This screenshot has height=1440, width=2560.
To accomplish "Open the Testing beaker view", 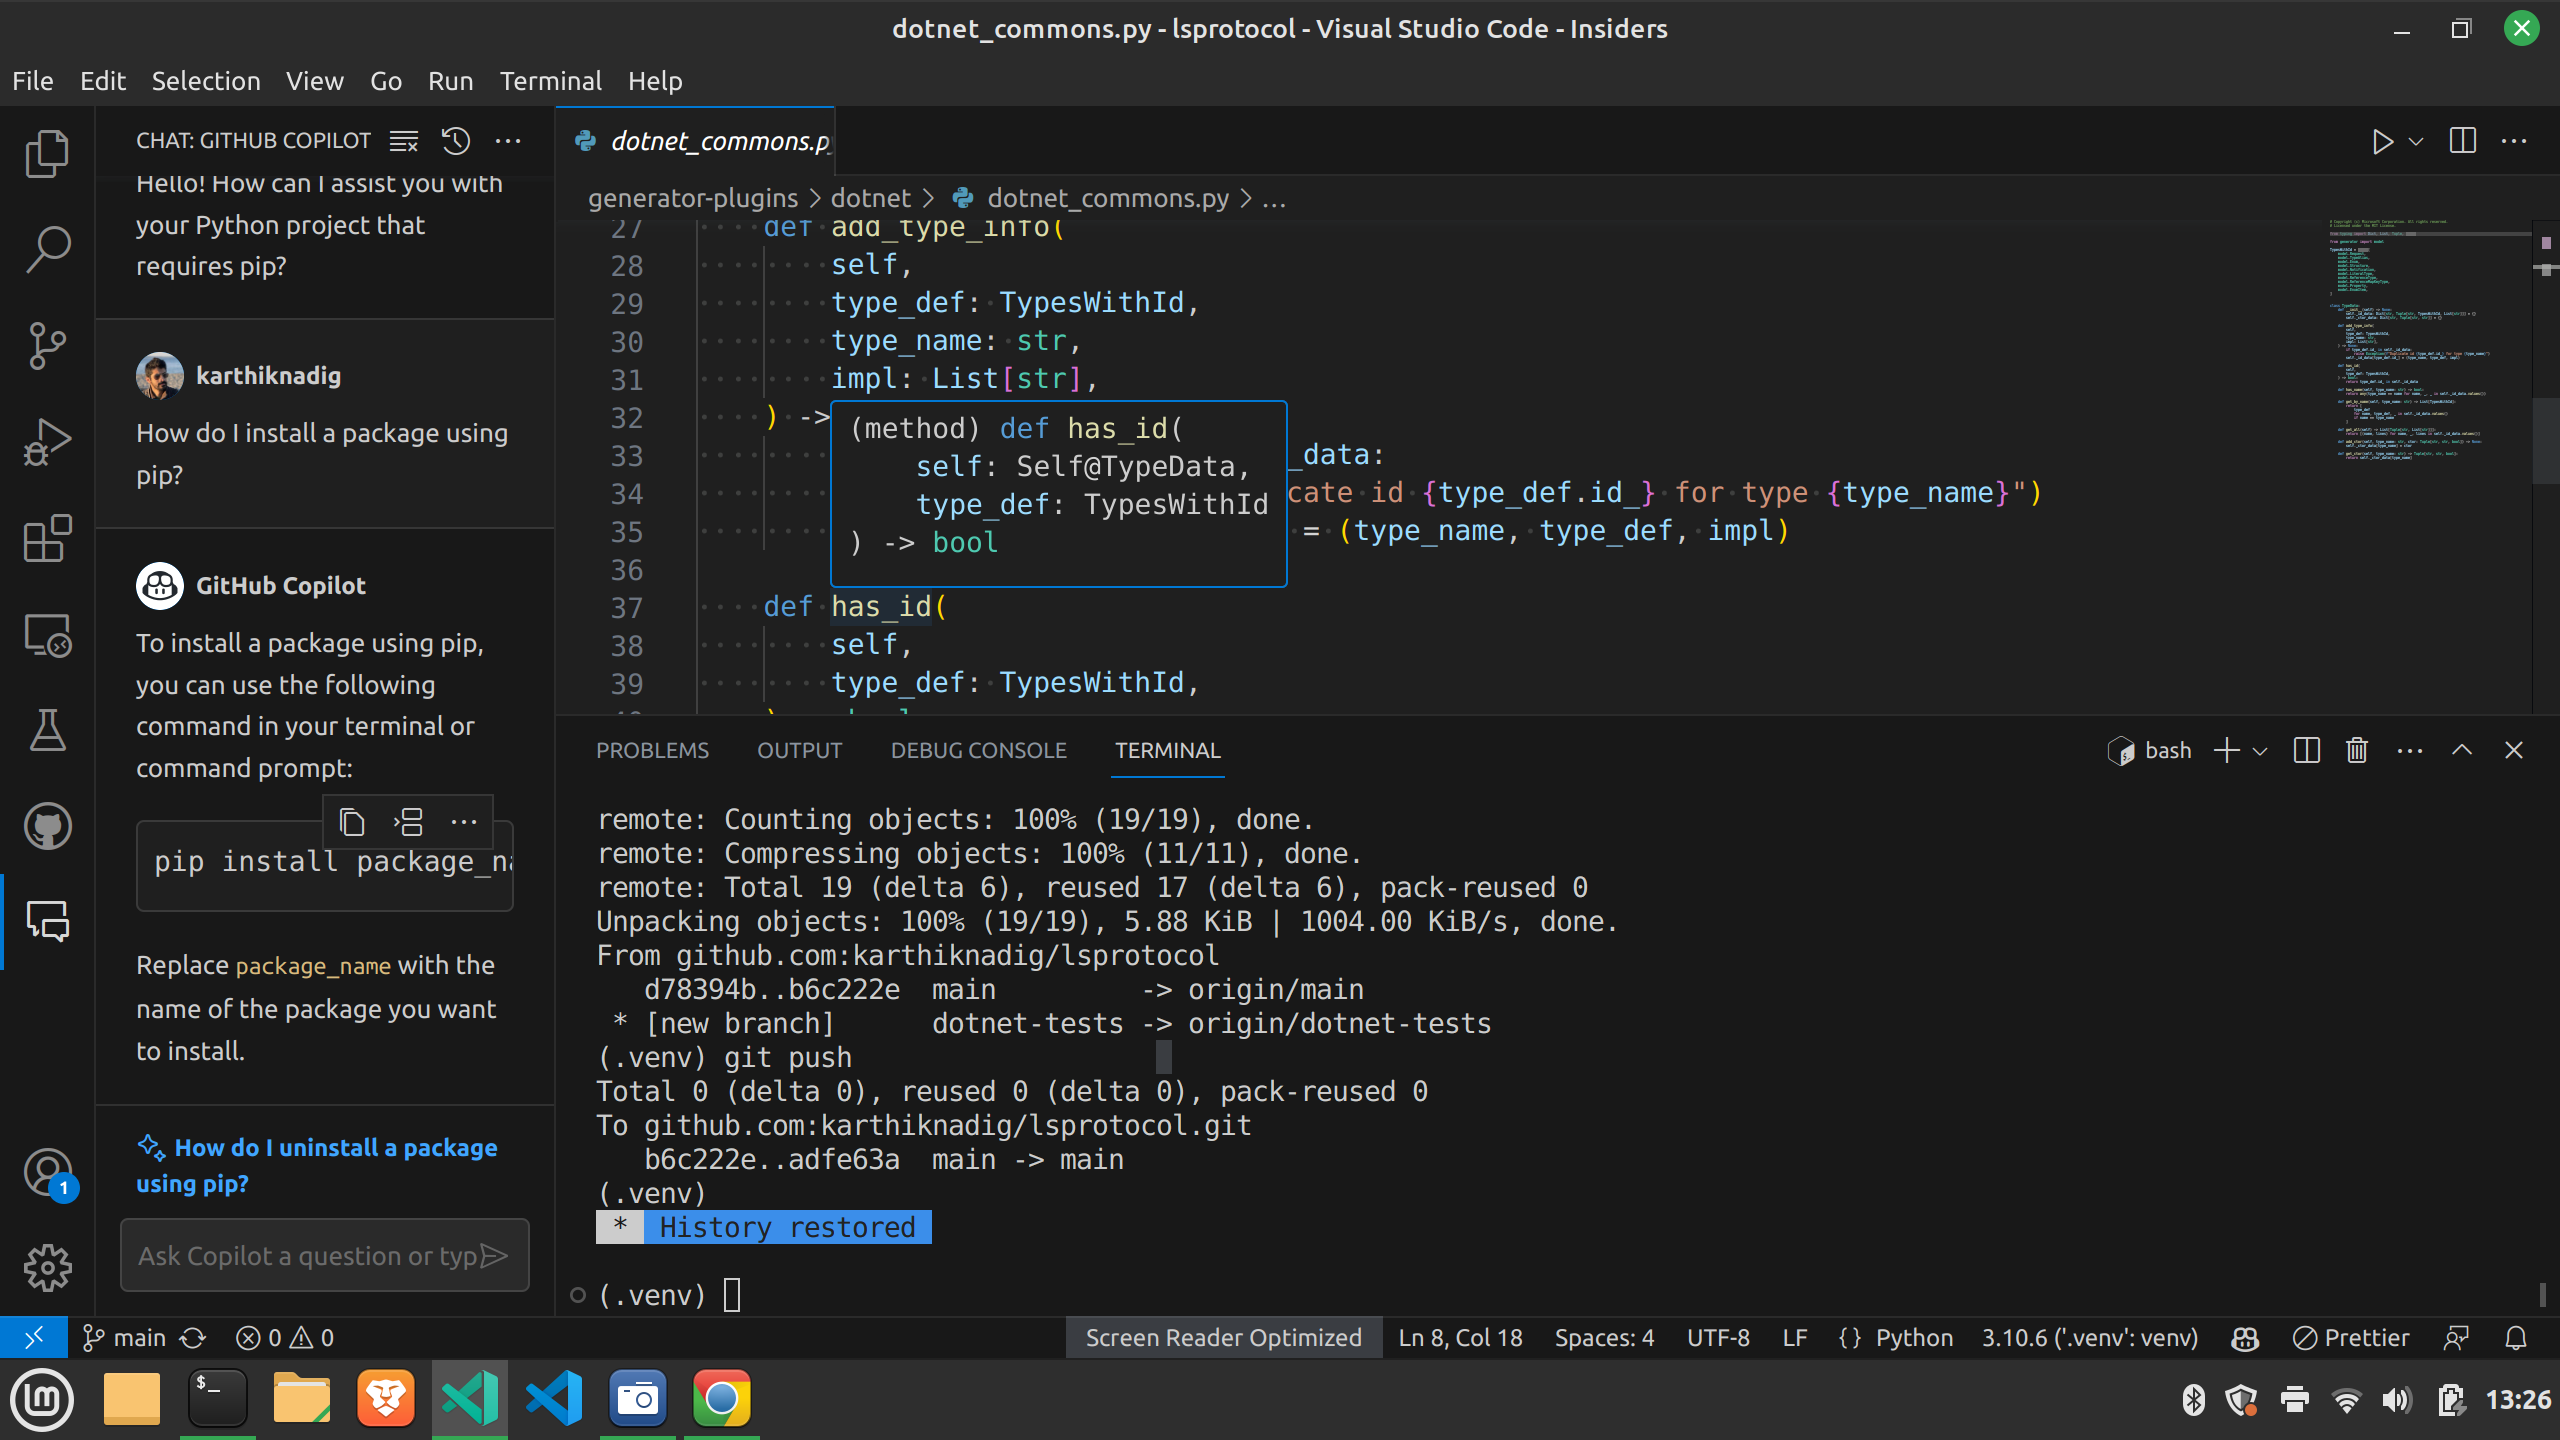I will [x=47, y=731].
